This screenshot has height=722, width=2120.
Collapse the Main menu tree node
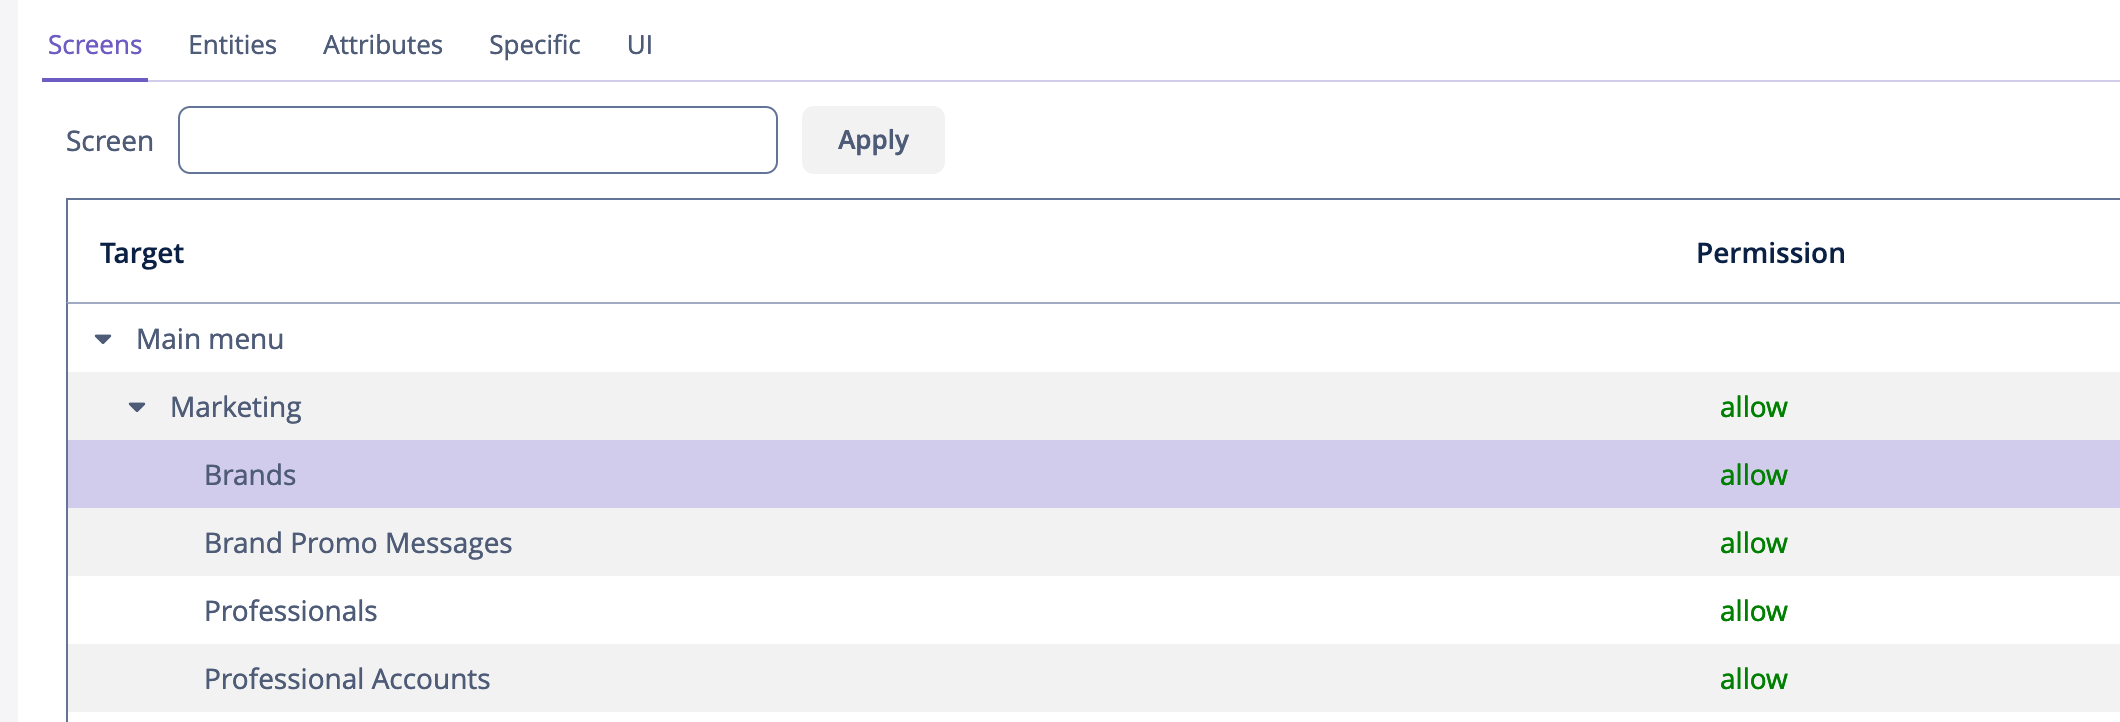103,339
